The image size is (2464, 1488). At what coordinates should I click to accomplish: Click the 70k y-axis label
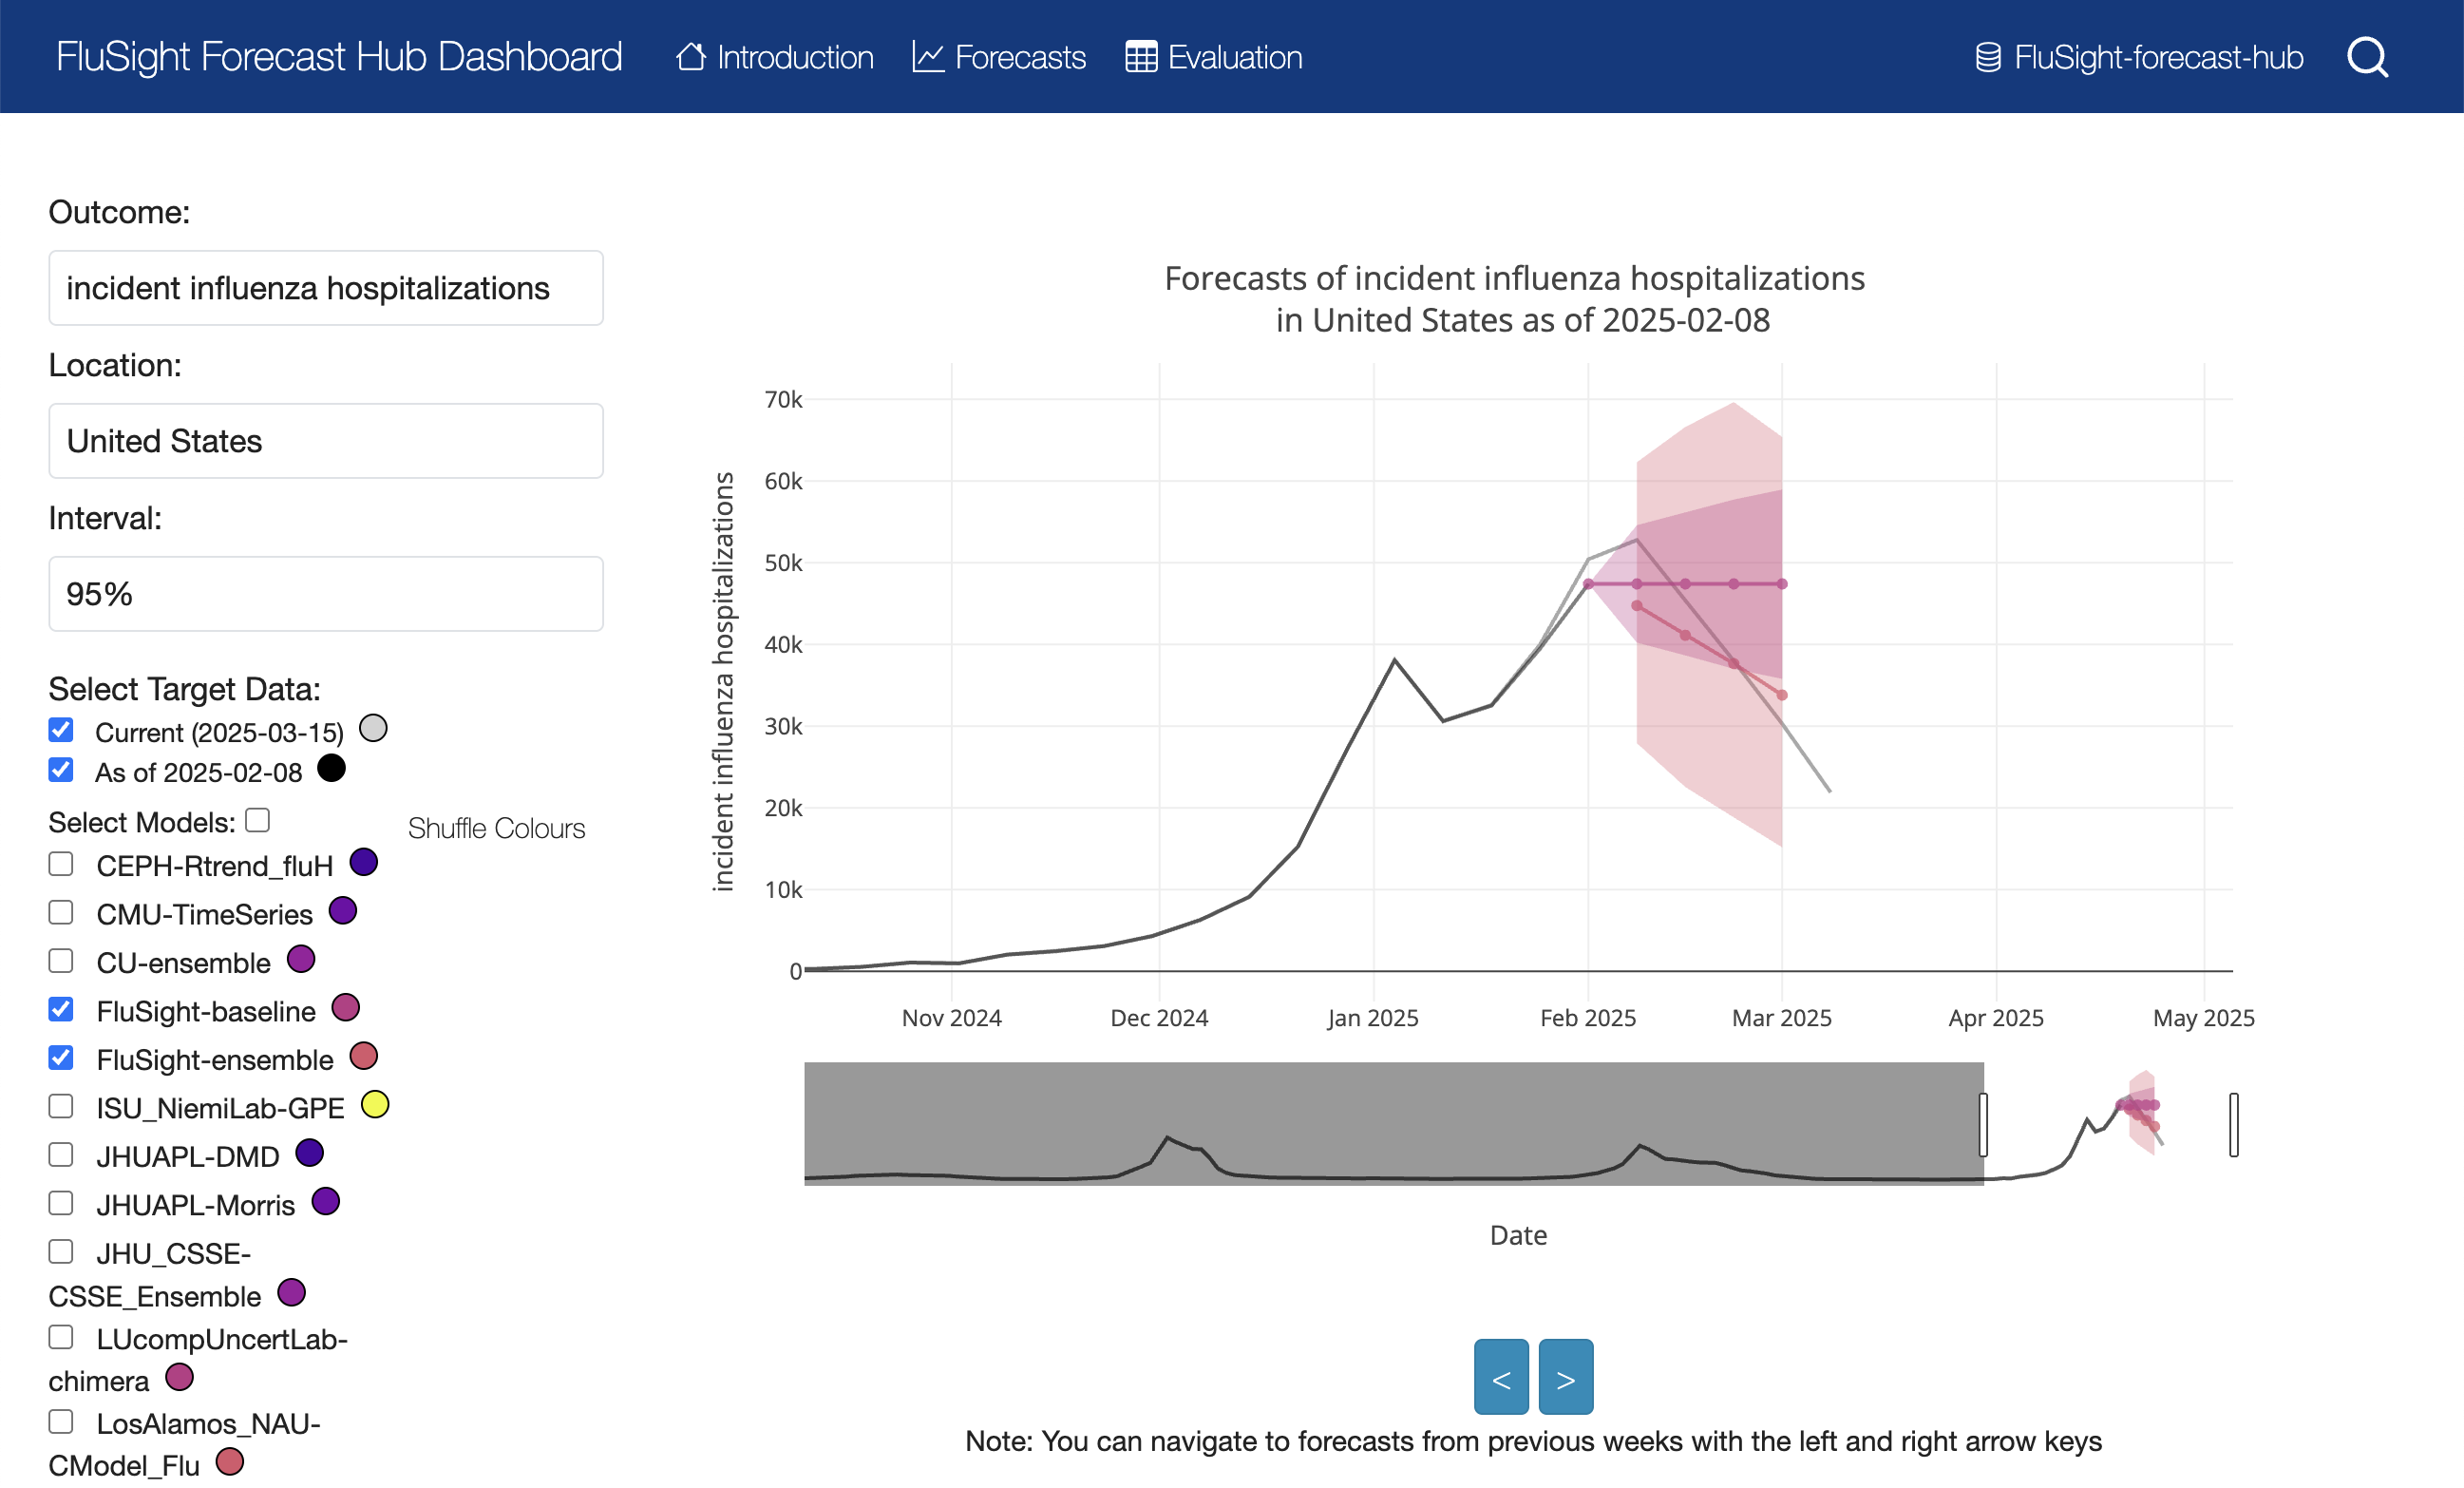783,400
